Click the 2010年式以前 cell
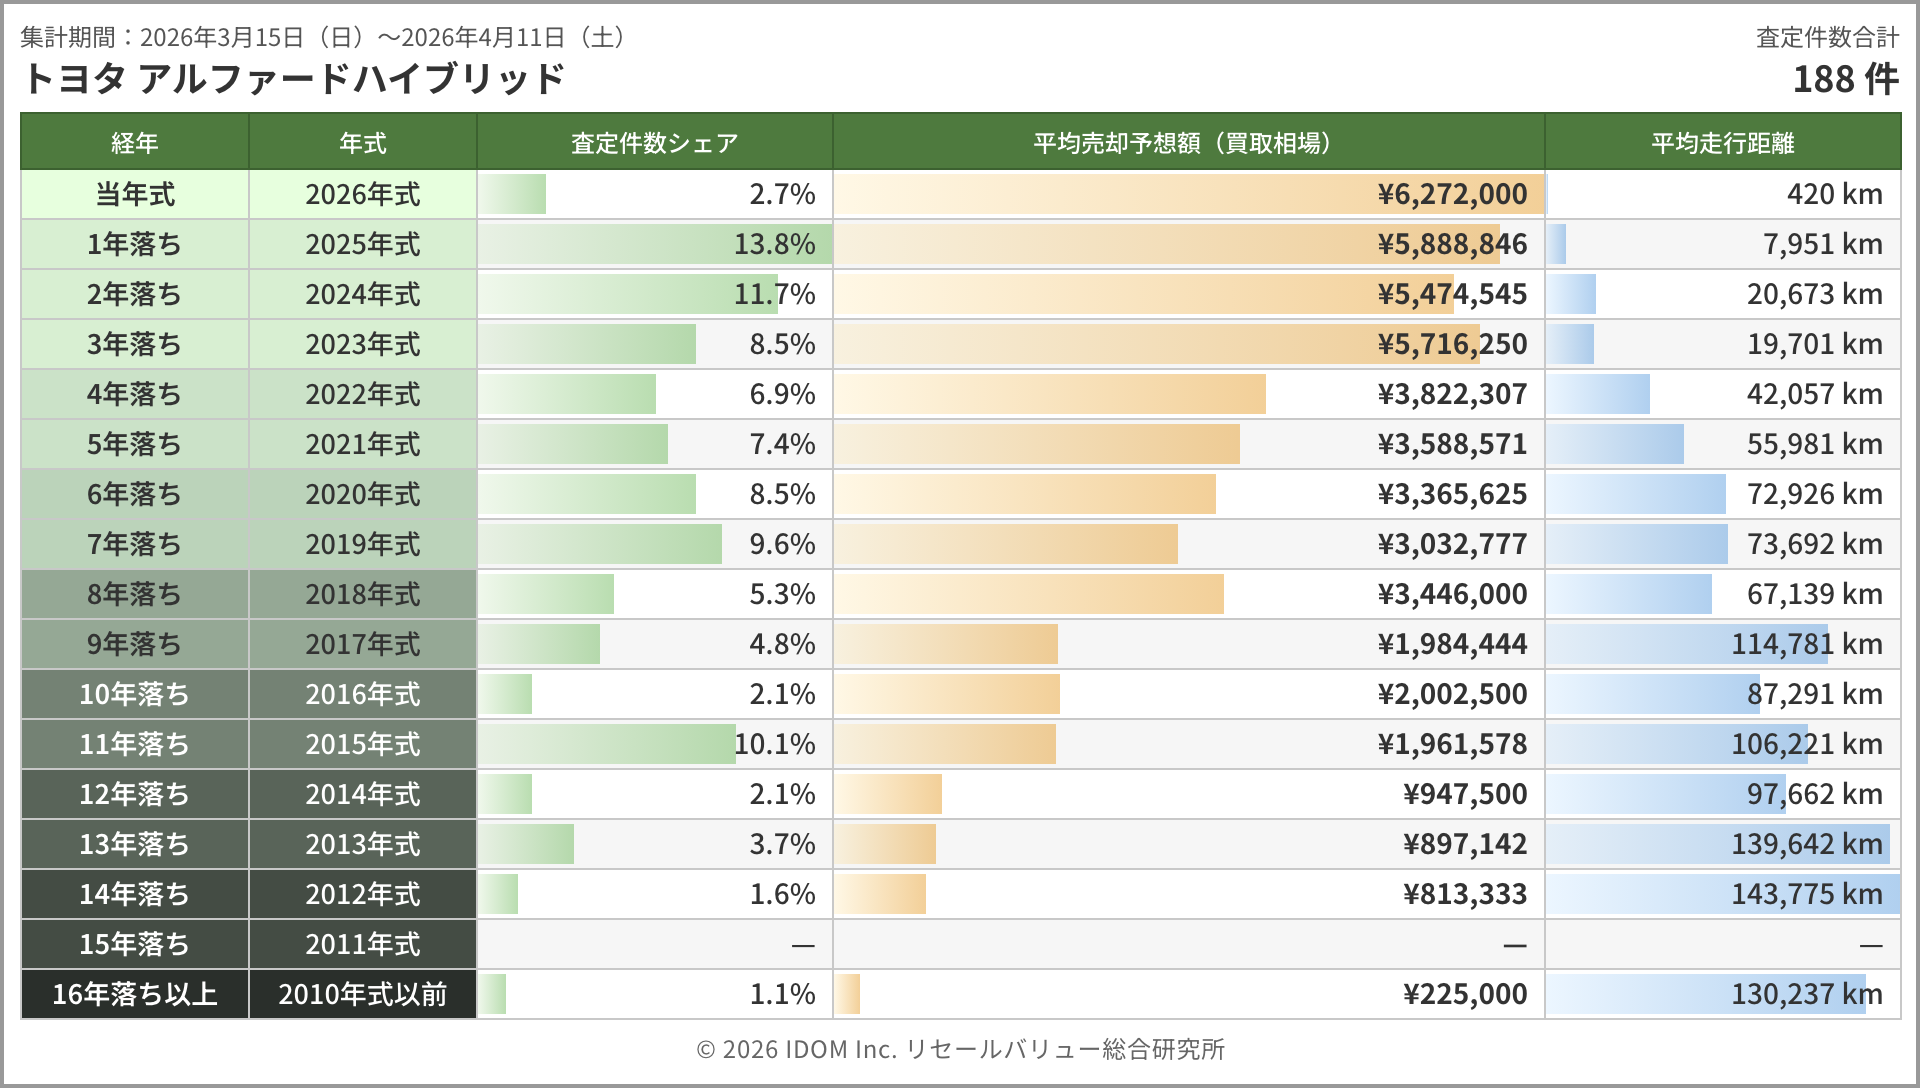This screenshot has width=1920, height=1088. coord(363,994)
